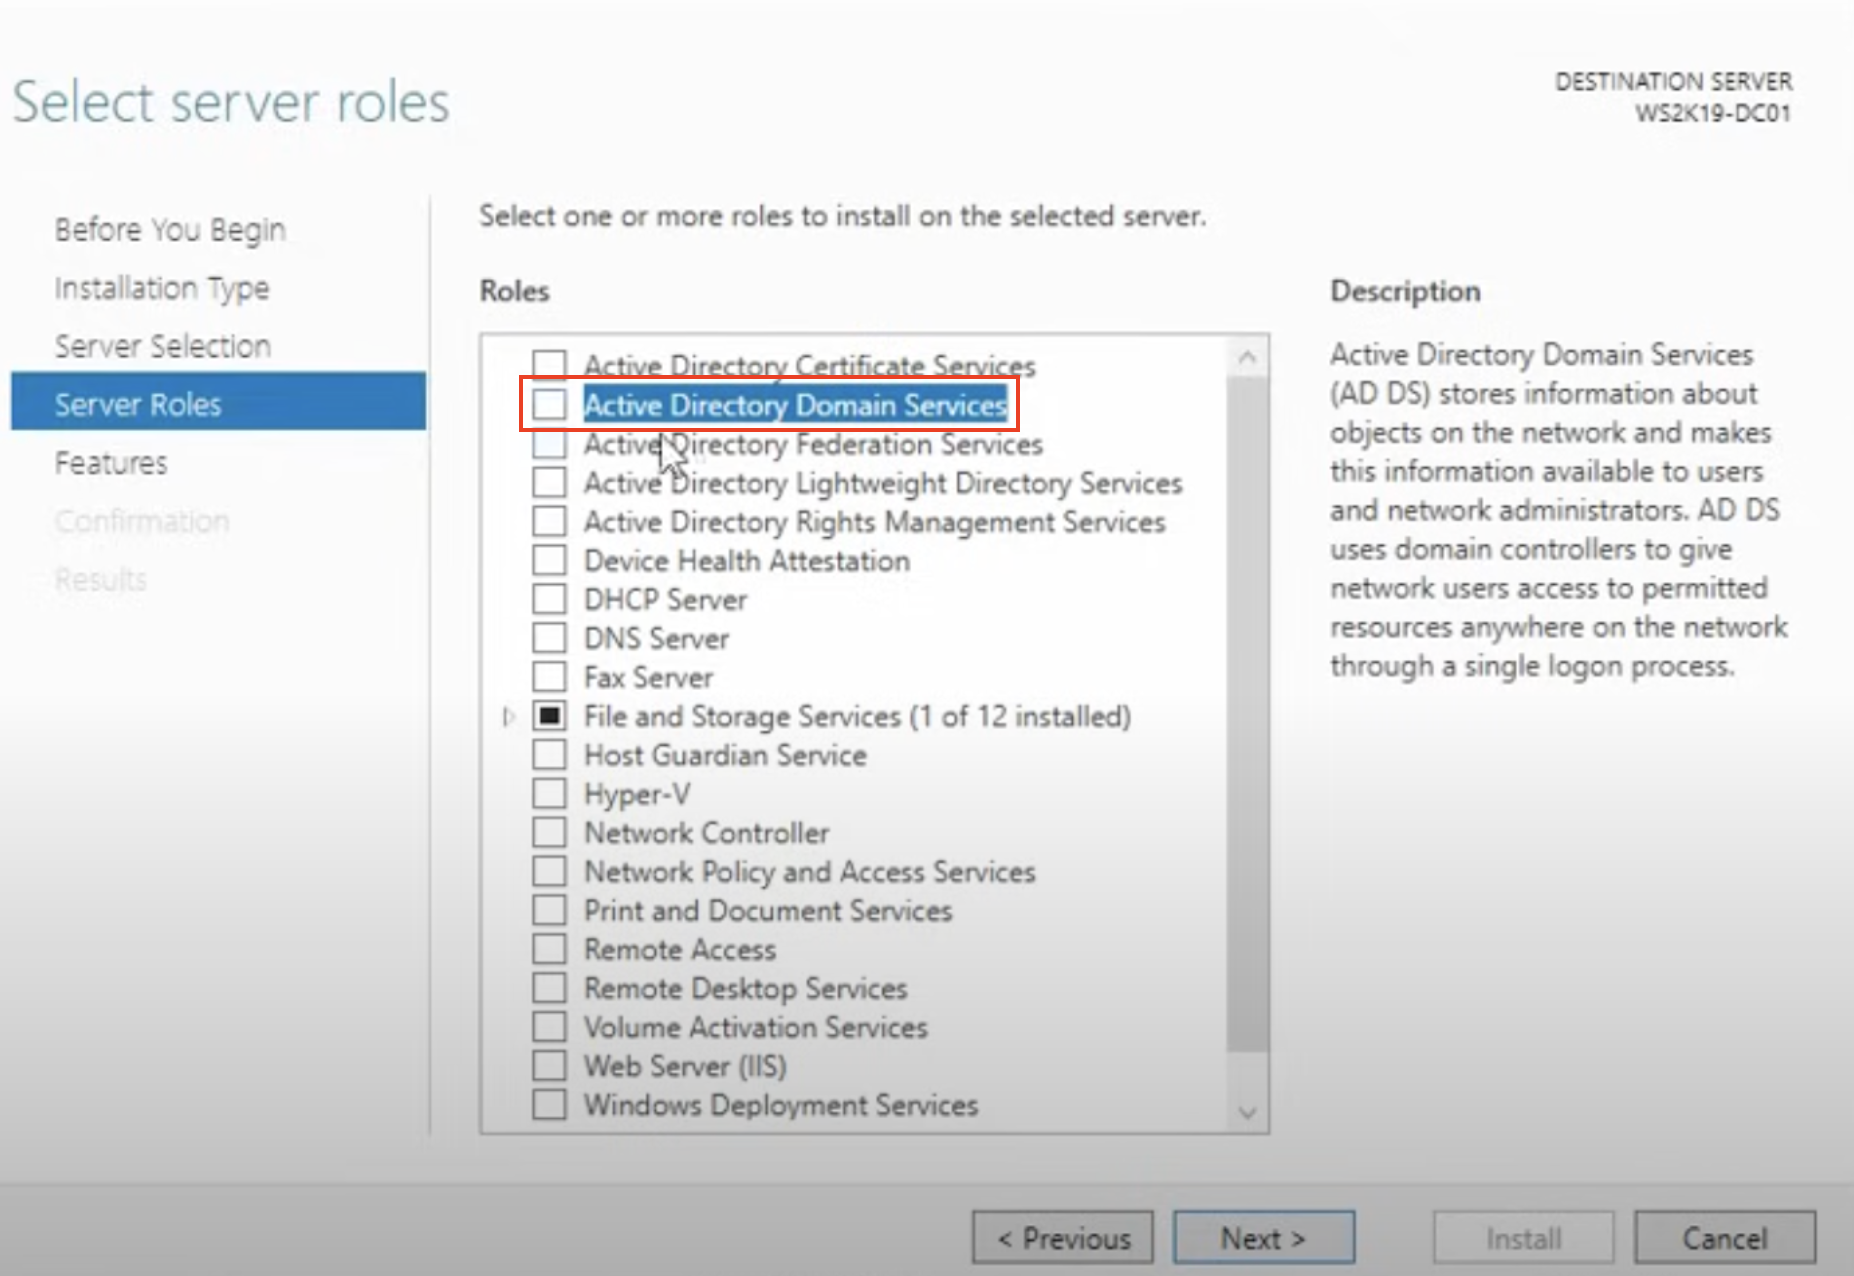Go to the Before You Begin step
Screen dimensions: 1854x1276
tap(170, 229)
